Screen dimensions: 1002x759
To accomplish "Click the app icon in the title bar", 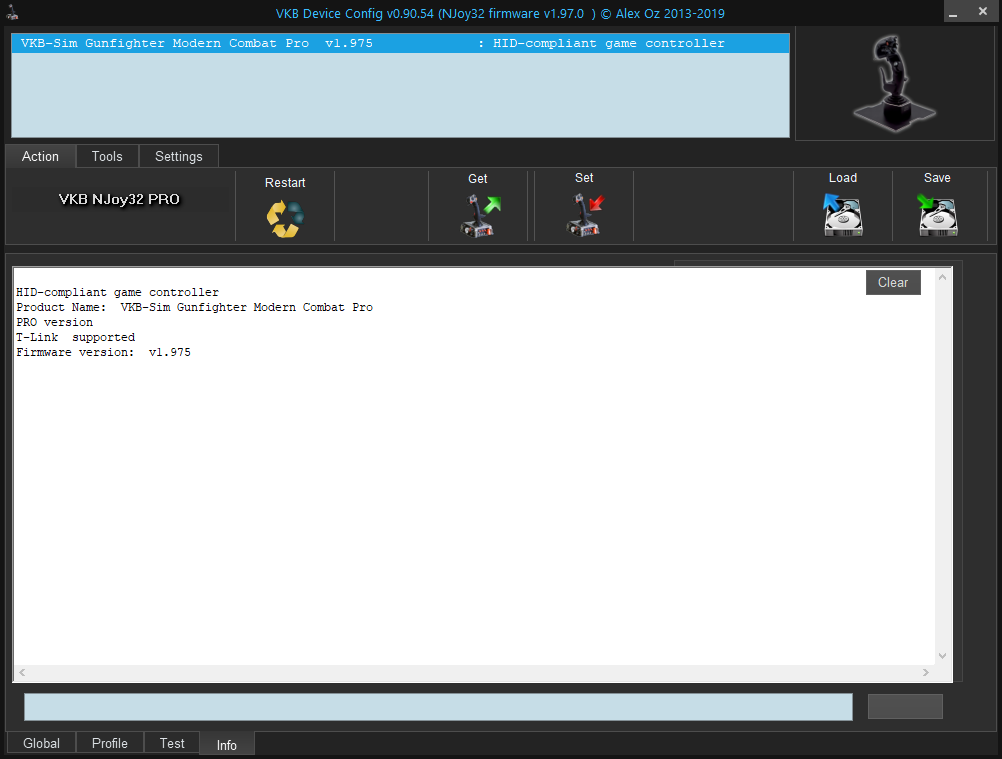I will 10,13.
